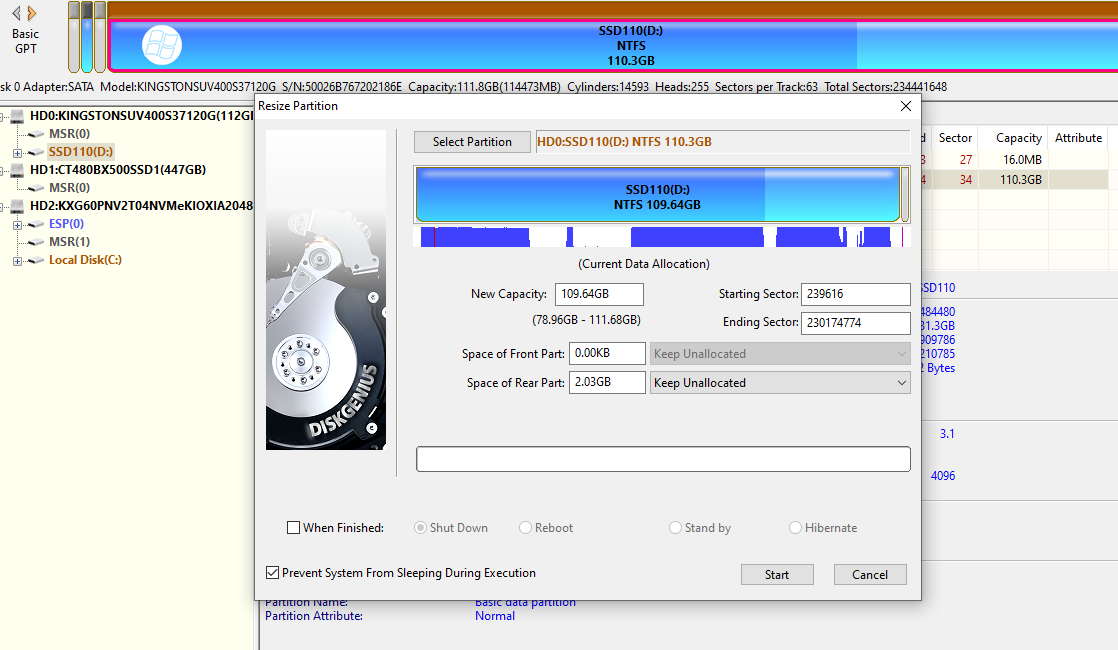
Task: Click the New Capacity input field
Action: coord(599,294)
